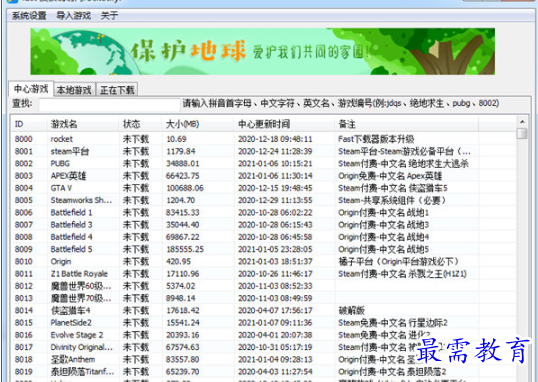
Task: Click size value 185555.25
Action: tap(185, 249)
